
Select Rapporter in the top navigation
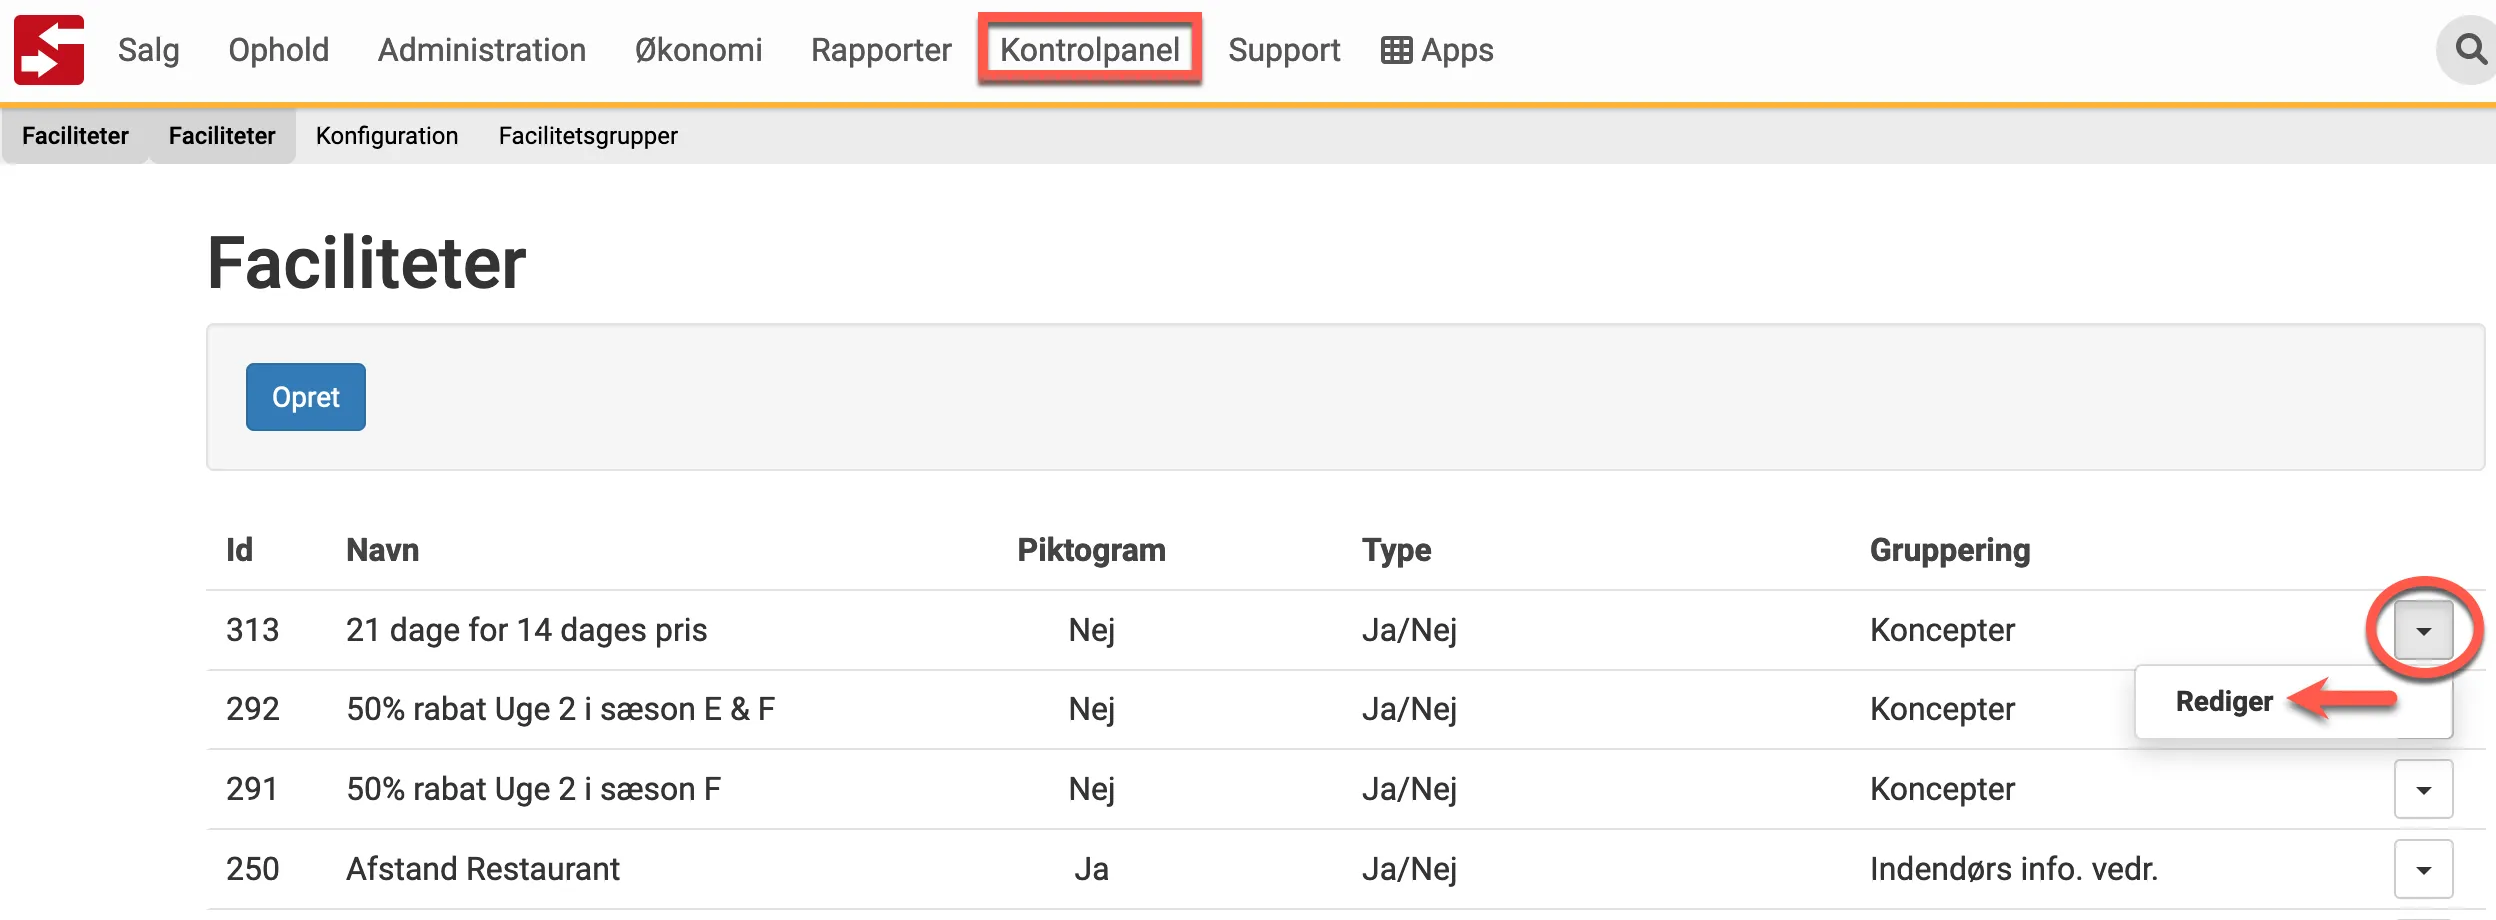click(x=880, y=50)
